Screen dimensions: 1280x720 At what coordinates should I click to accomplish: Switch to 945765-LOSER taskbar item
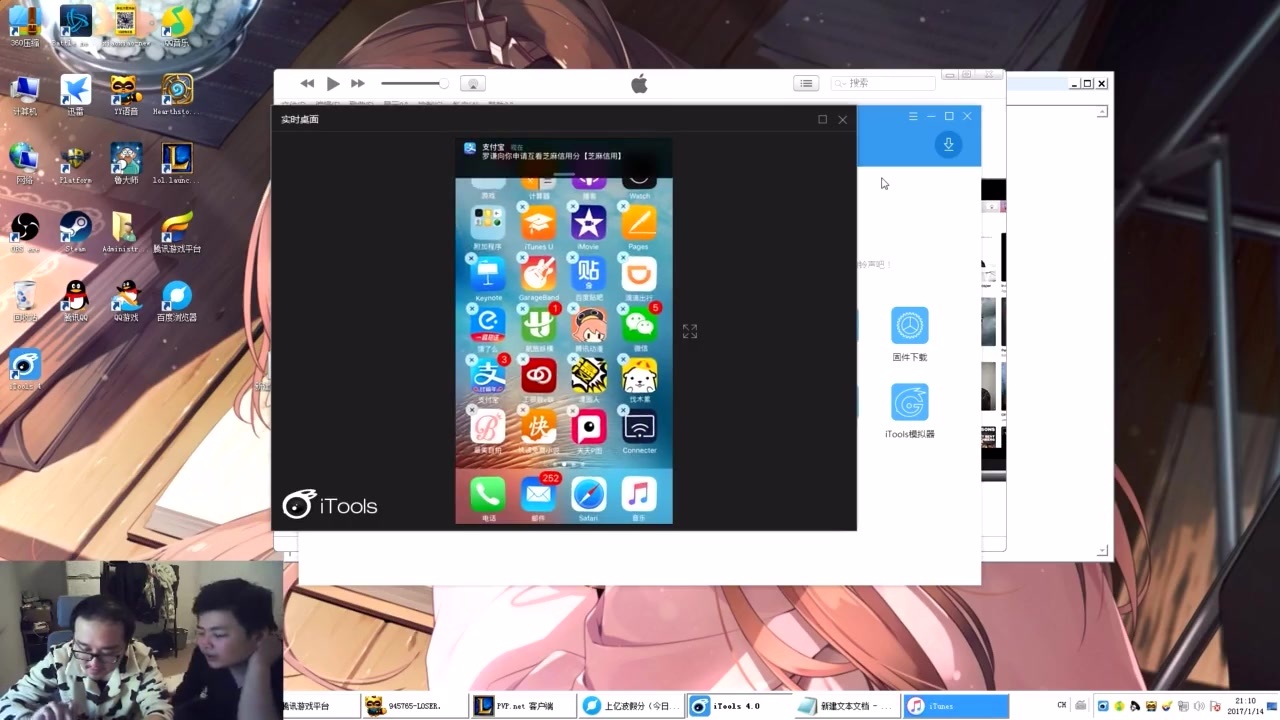pos(414,706)
